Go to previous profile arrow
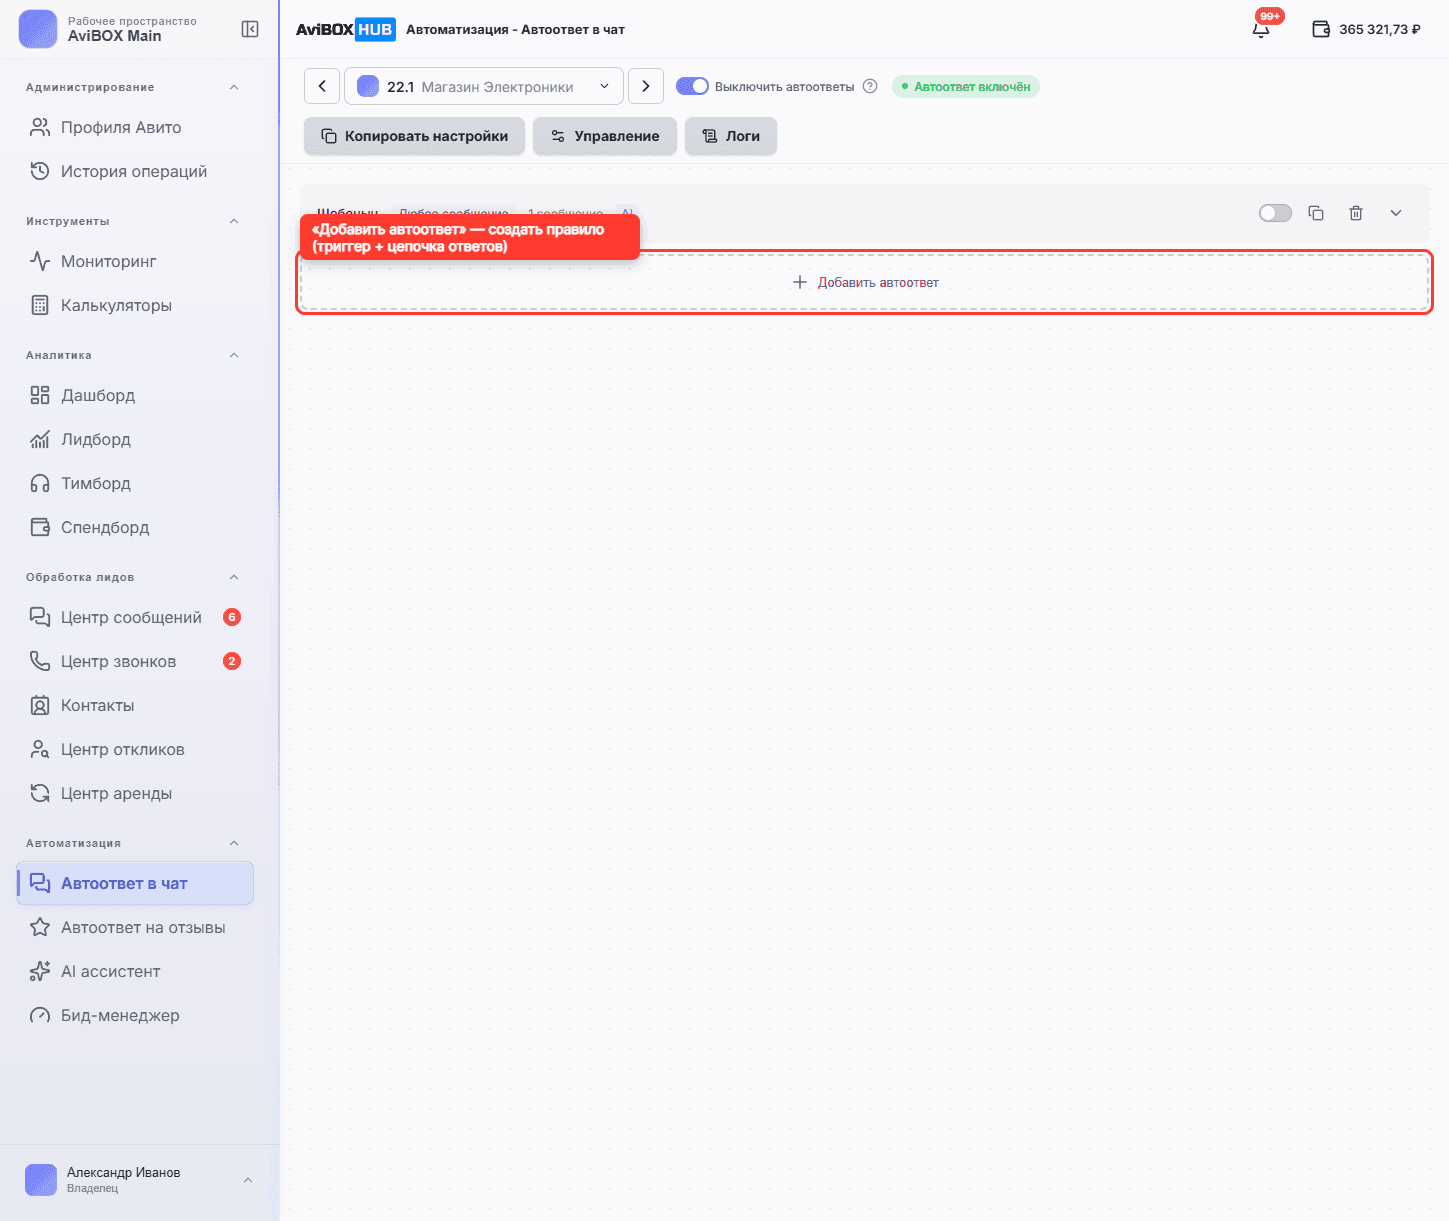 (x=322, y=86)
